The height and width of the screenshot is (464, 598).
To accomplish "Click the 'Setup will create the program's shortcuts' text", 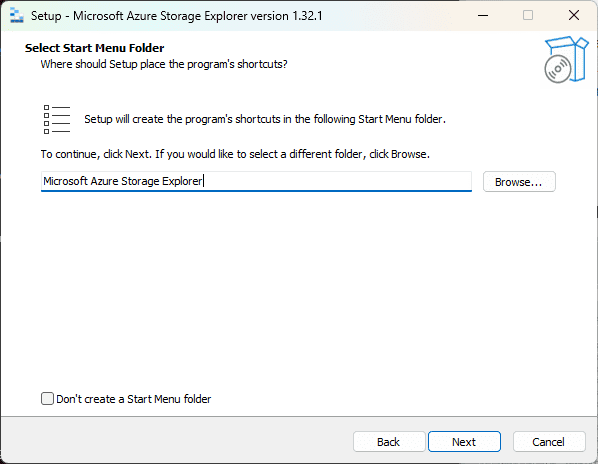I will (x=265, y=119).
